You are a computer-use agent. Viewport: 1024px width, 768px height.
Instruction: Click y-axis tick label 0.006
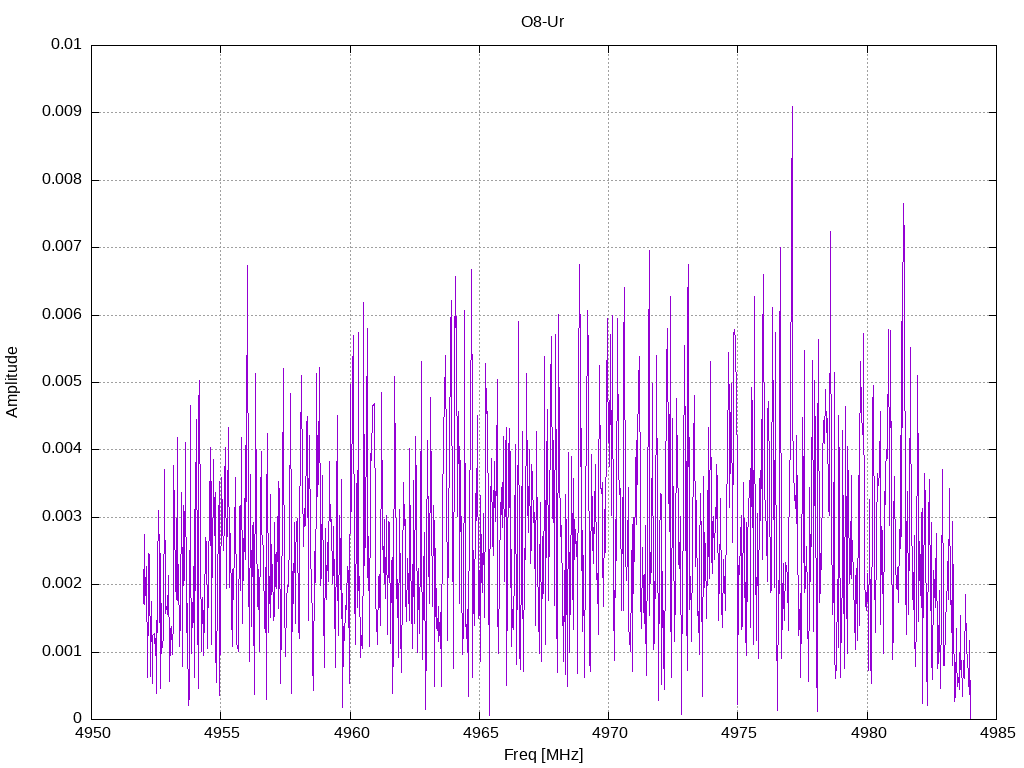click(x=62, y=314)
